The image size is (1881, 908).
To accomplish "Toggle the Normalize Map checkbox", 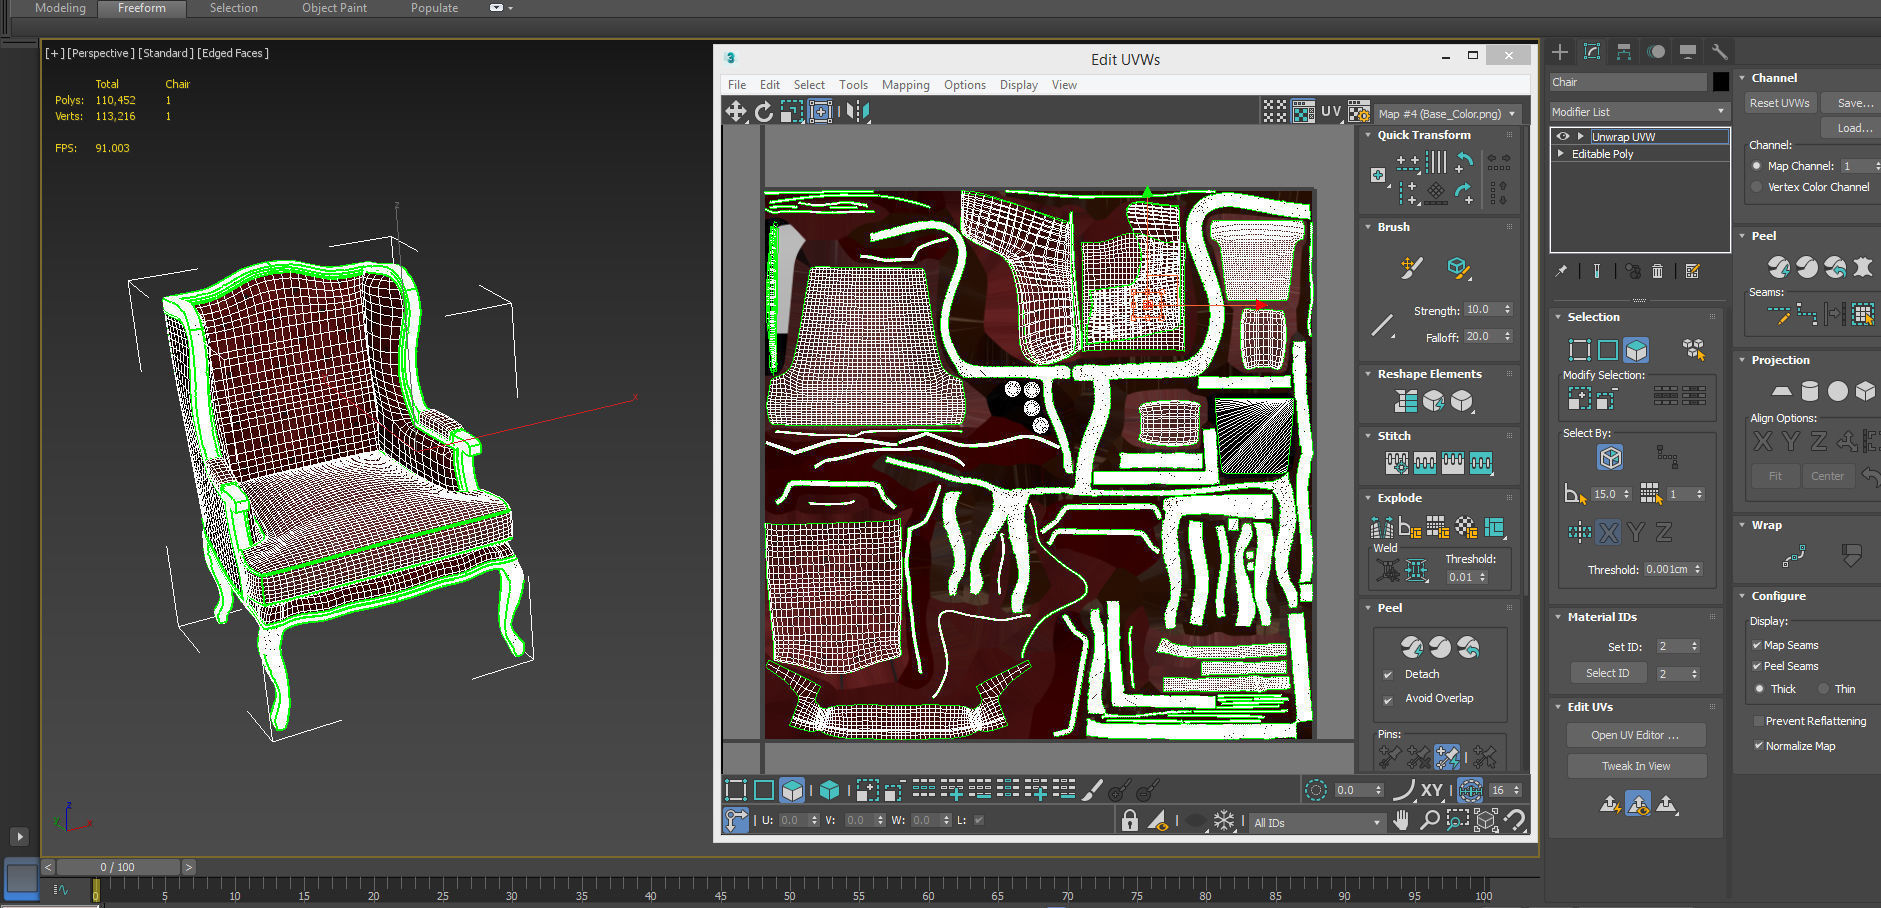I will coord(1758,746).
